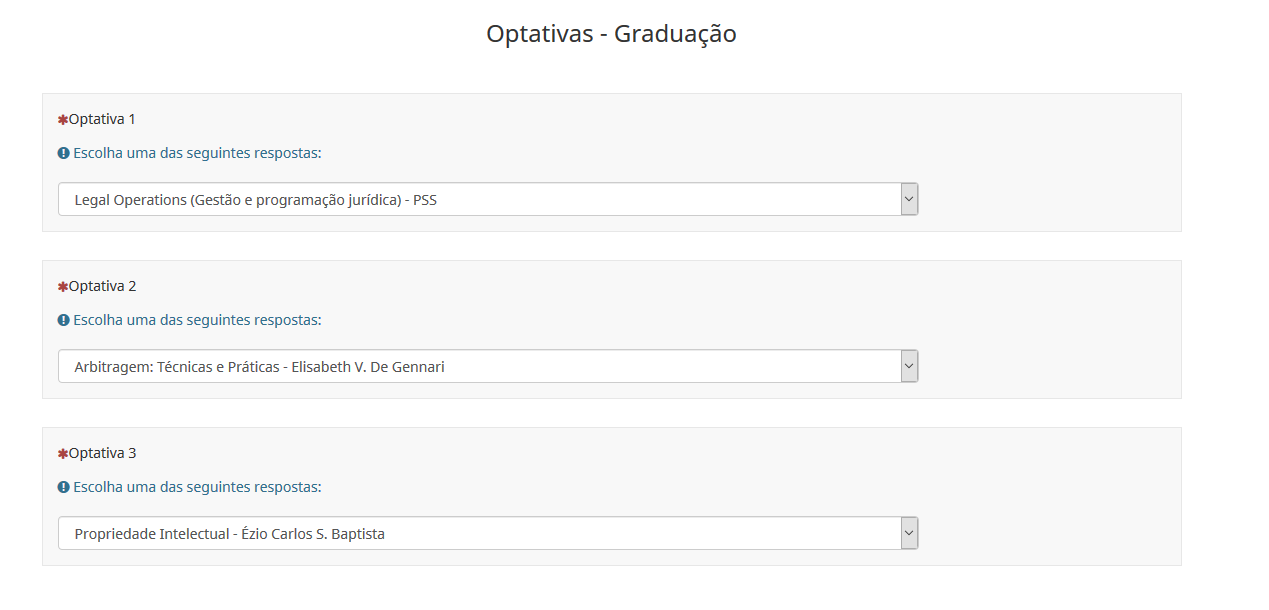Click the red required asterisk beside Optativa 3

(63, 454)
